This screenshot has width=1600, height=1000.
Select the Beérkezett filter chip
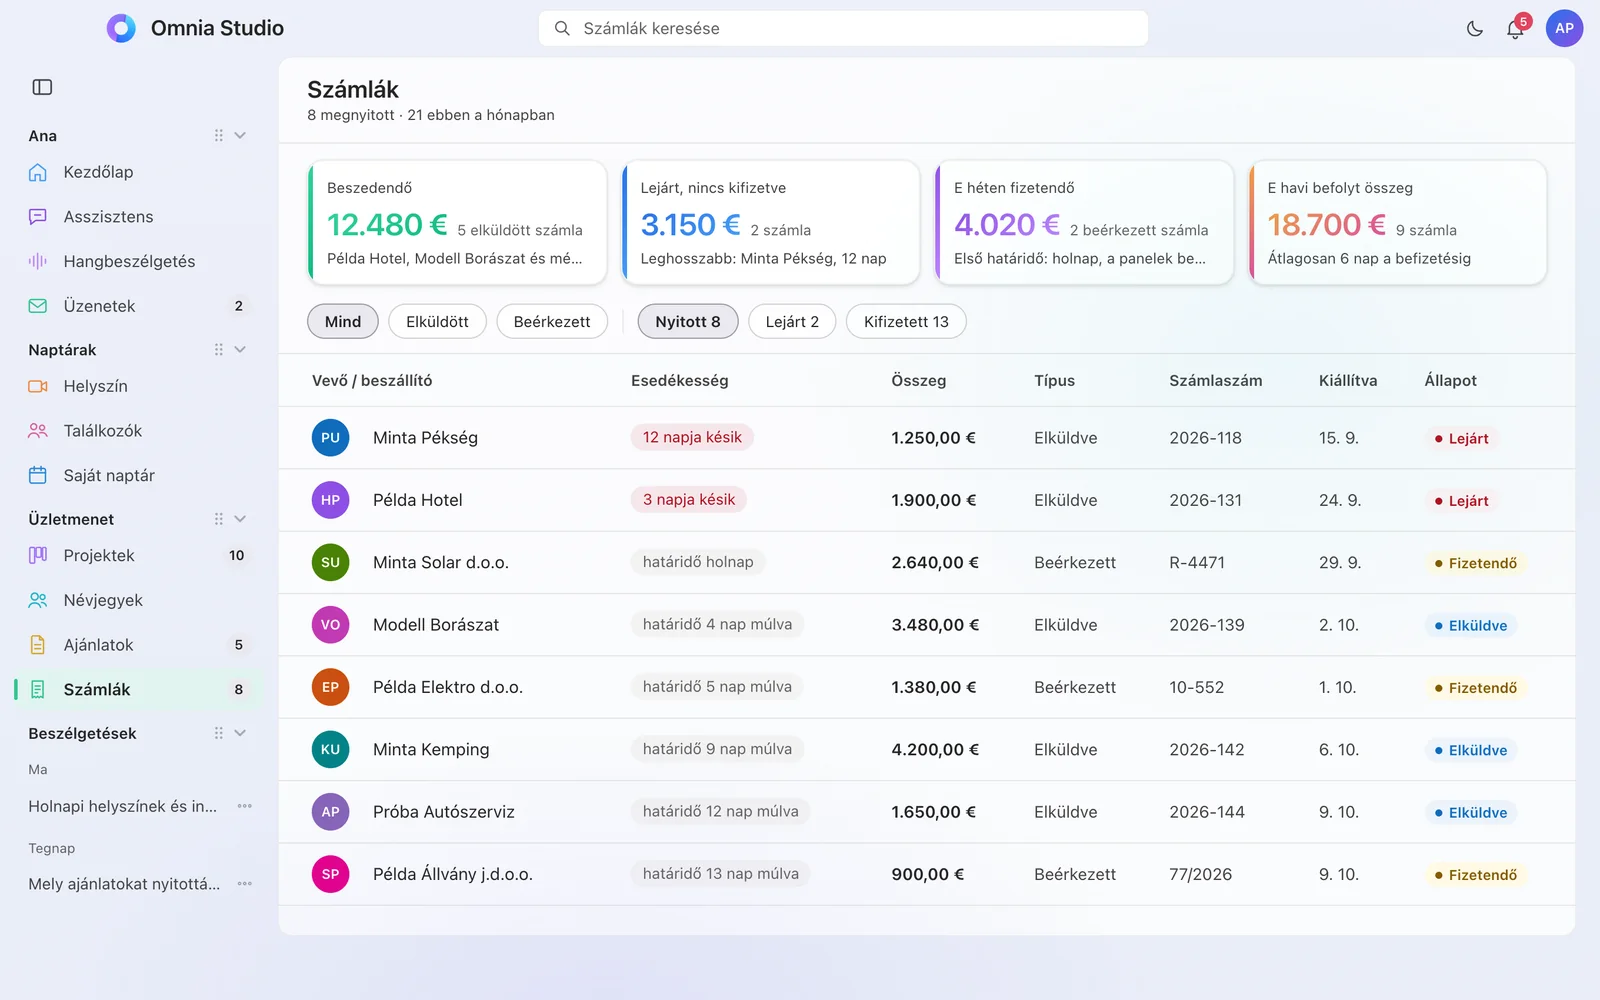point(552,321)
